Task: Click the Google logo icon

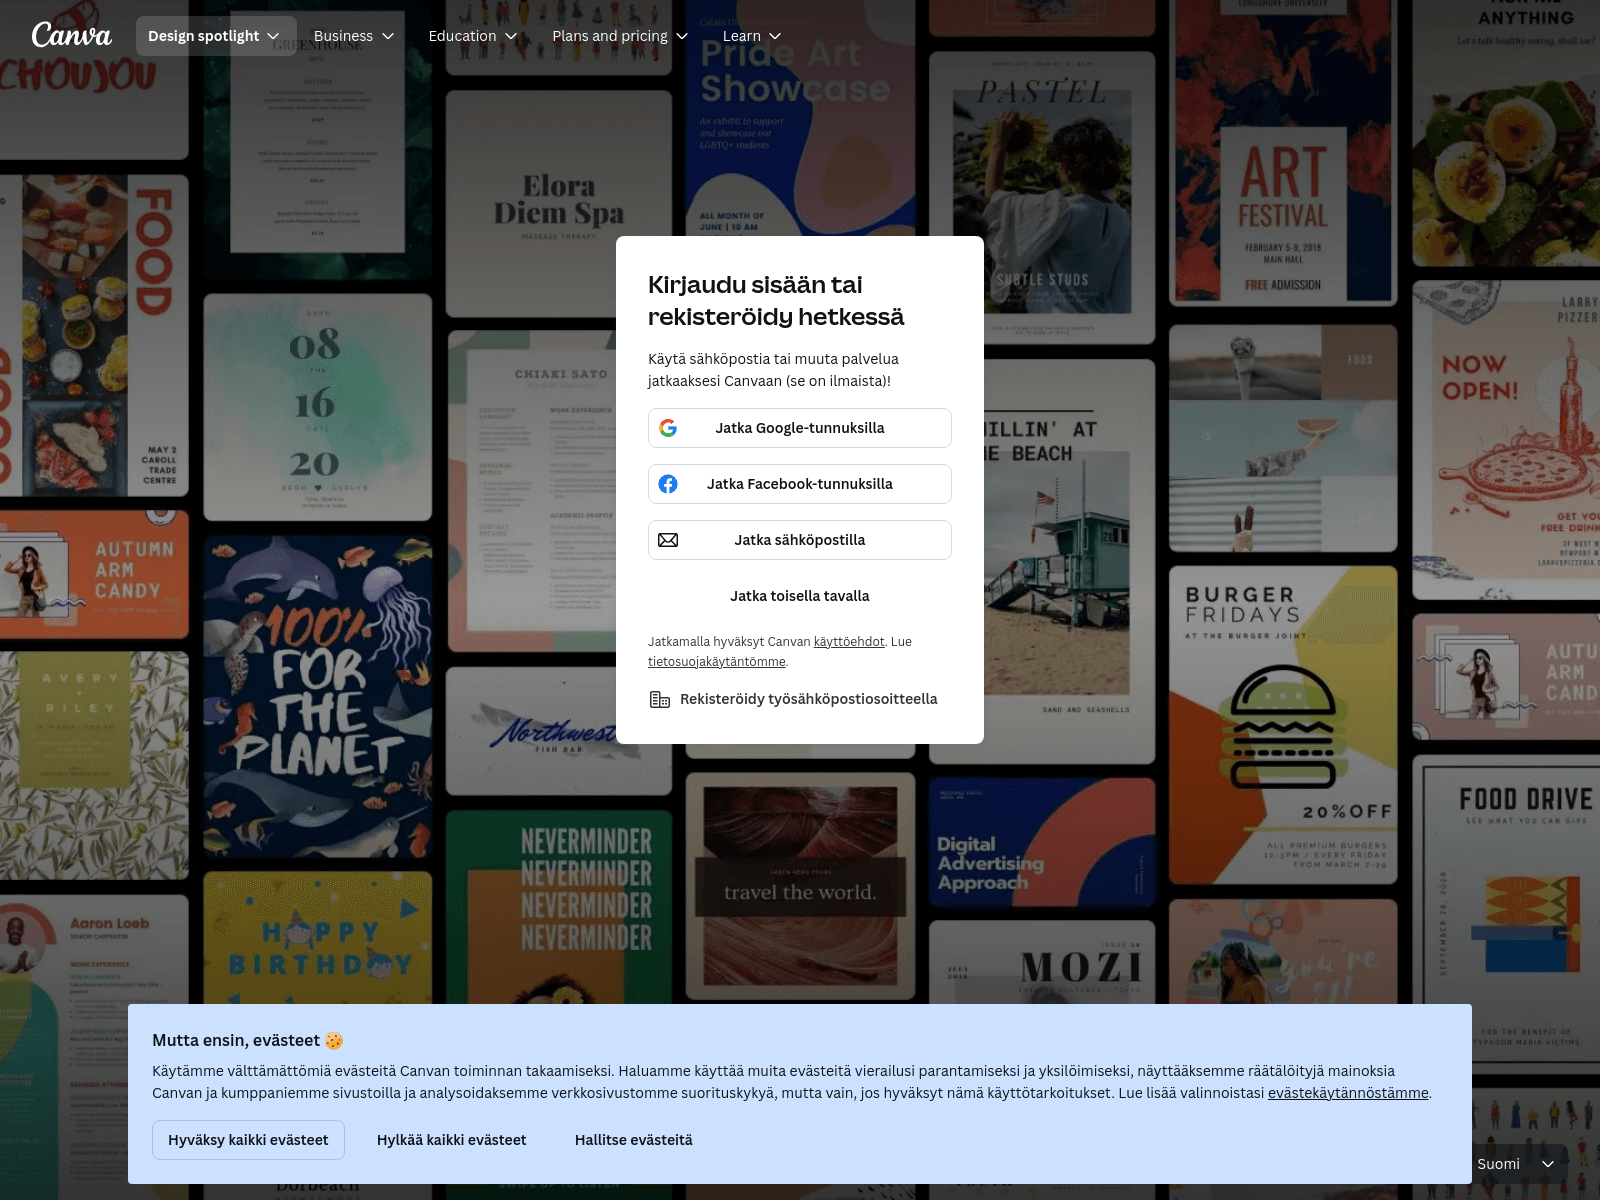Action: (668, 428)
